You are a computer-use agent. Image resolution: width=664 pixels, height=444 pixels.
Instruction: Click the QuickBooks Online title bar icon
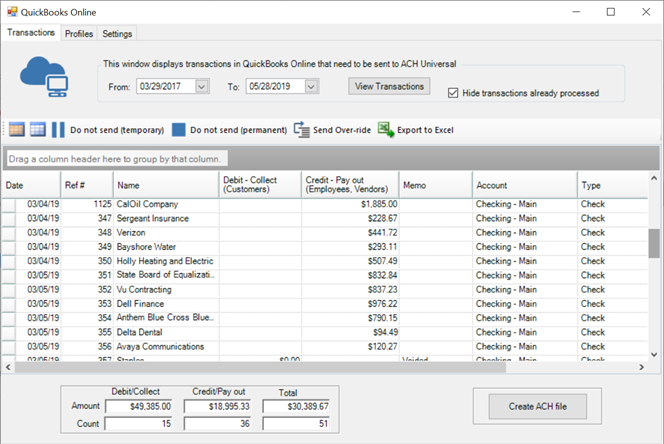pos(12,12)
